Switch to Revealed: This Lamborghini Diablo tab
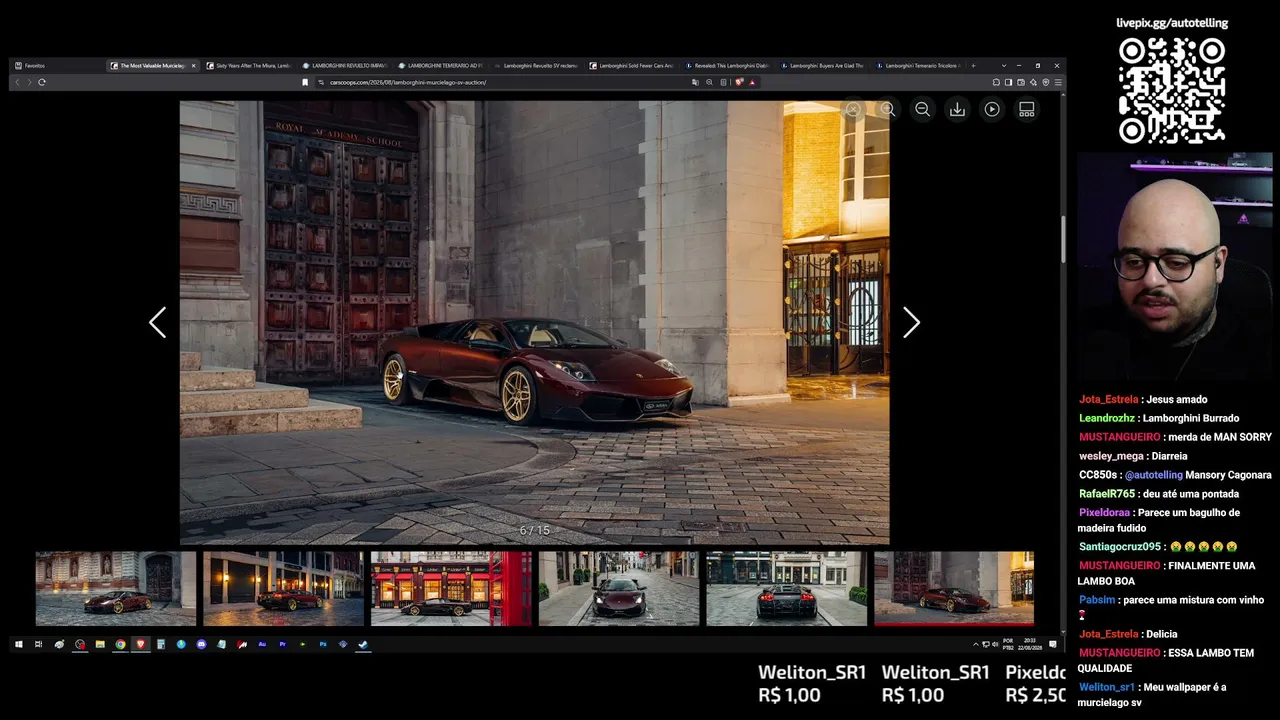 click(x=729, y=66)
